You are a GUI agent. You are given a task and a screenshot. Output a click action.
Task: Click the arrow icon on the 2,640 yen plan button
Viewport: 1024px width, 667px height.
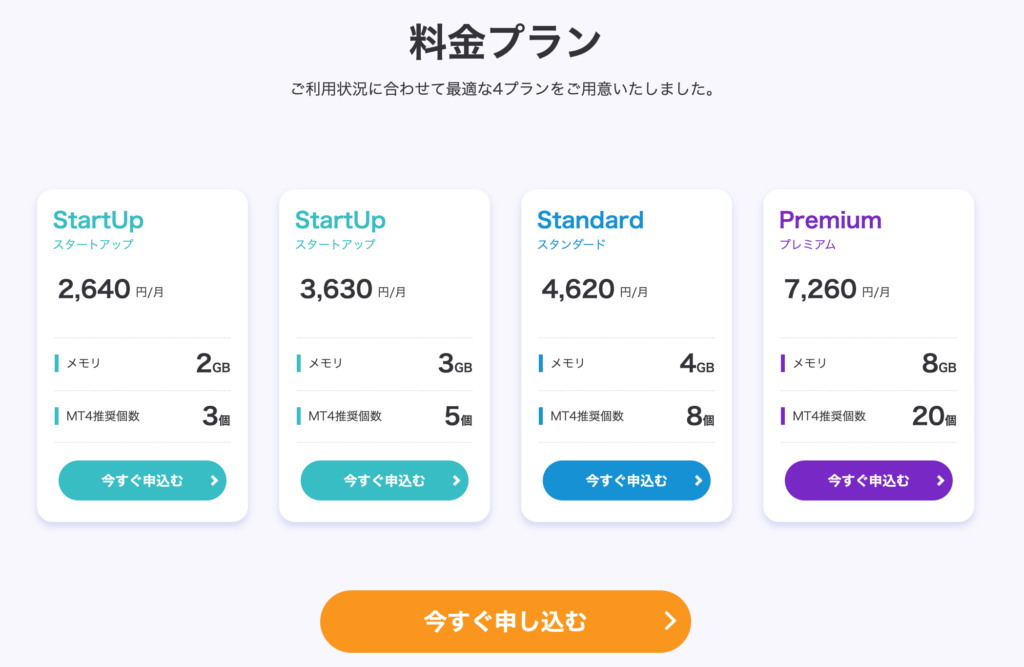(214, 481)
